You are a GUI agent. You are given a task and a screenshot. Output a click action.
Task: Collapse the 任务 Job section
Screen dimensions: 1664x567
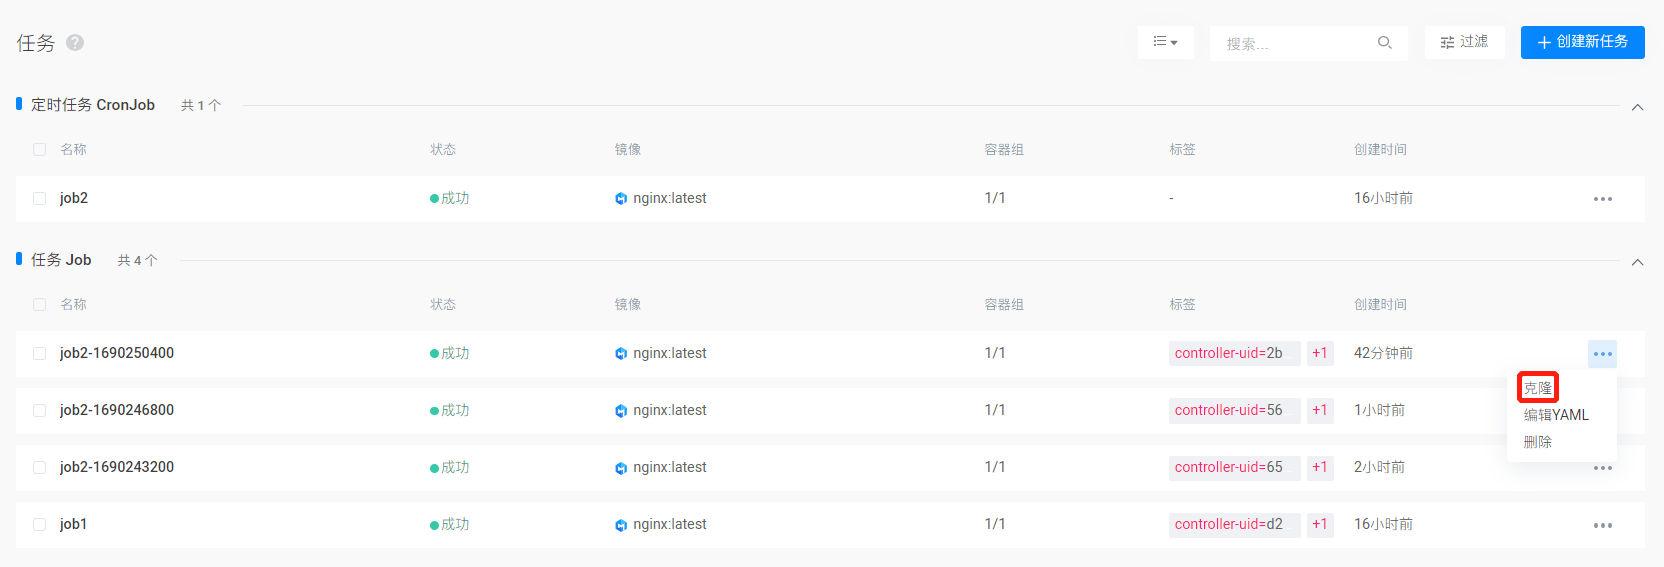tap(1637, 262)
